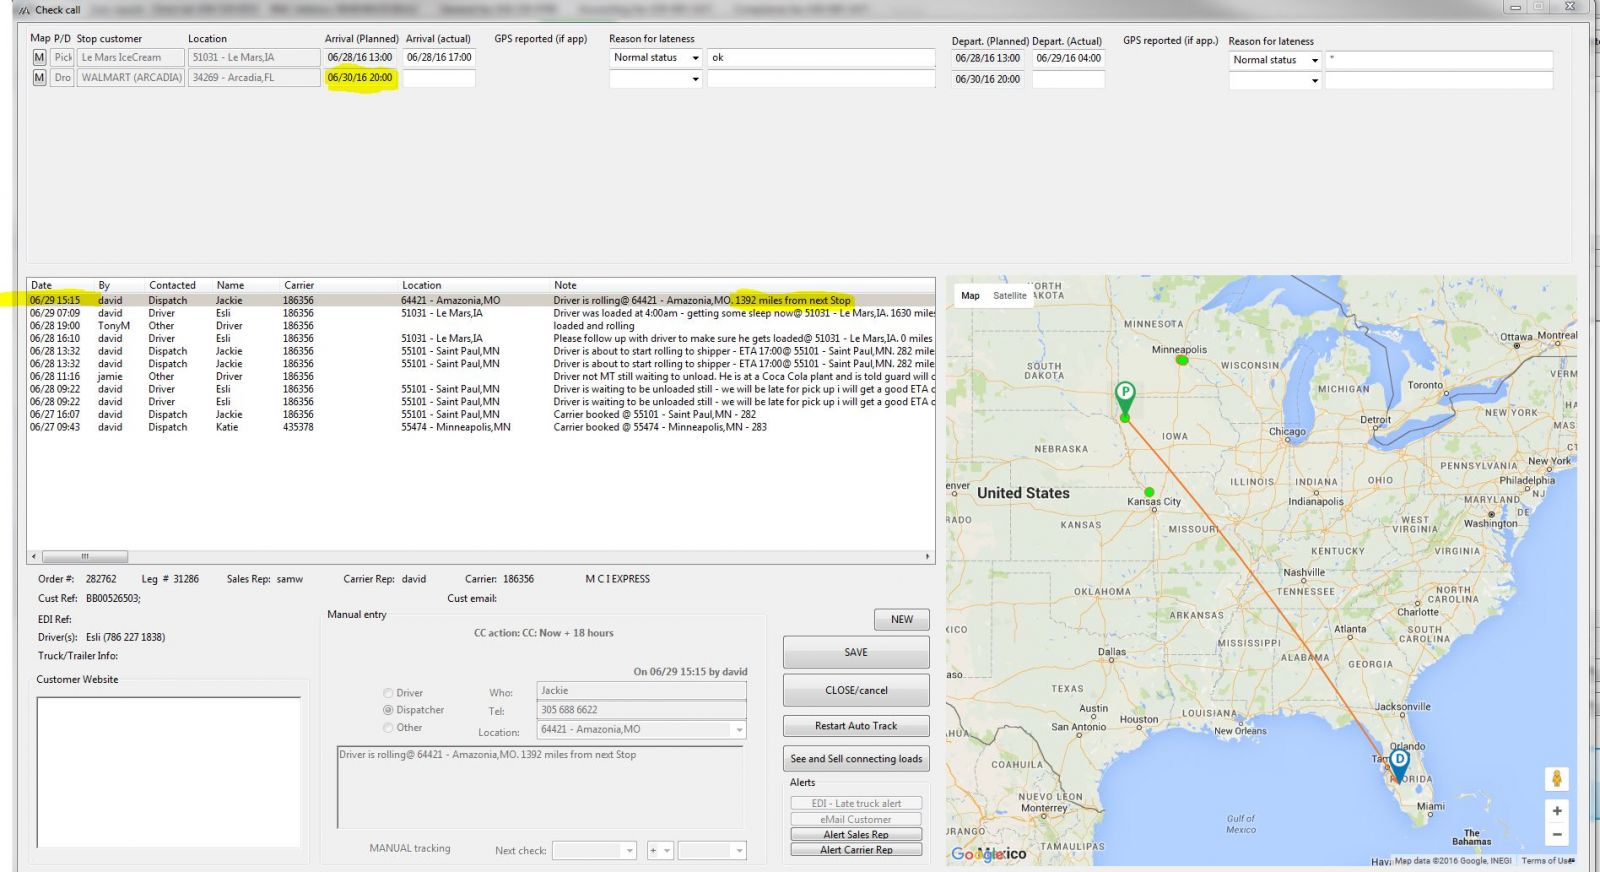The height and width of the screenshot is (872, 1600).
Task: Zoom out on the map
Action: point(1556,834)
